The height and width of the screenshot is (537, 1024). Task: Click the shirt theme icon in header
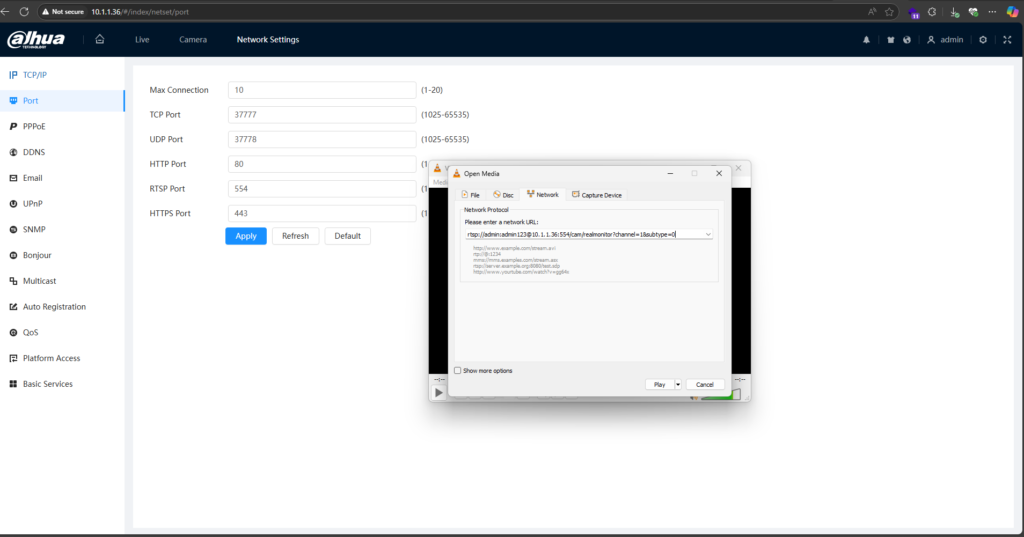[890, 40]
